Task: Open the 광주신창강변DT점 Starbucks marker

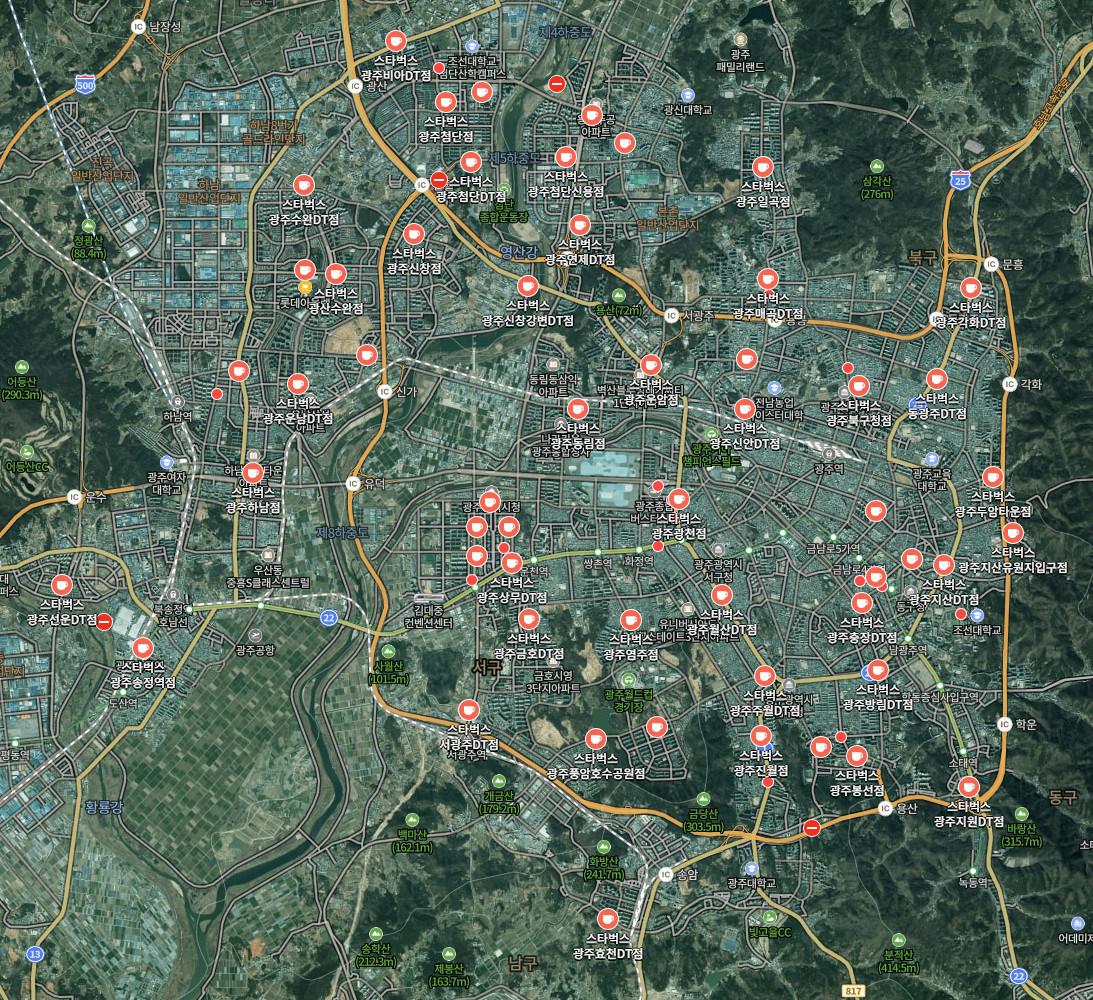Action: (527, 286)
